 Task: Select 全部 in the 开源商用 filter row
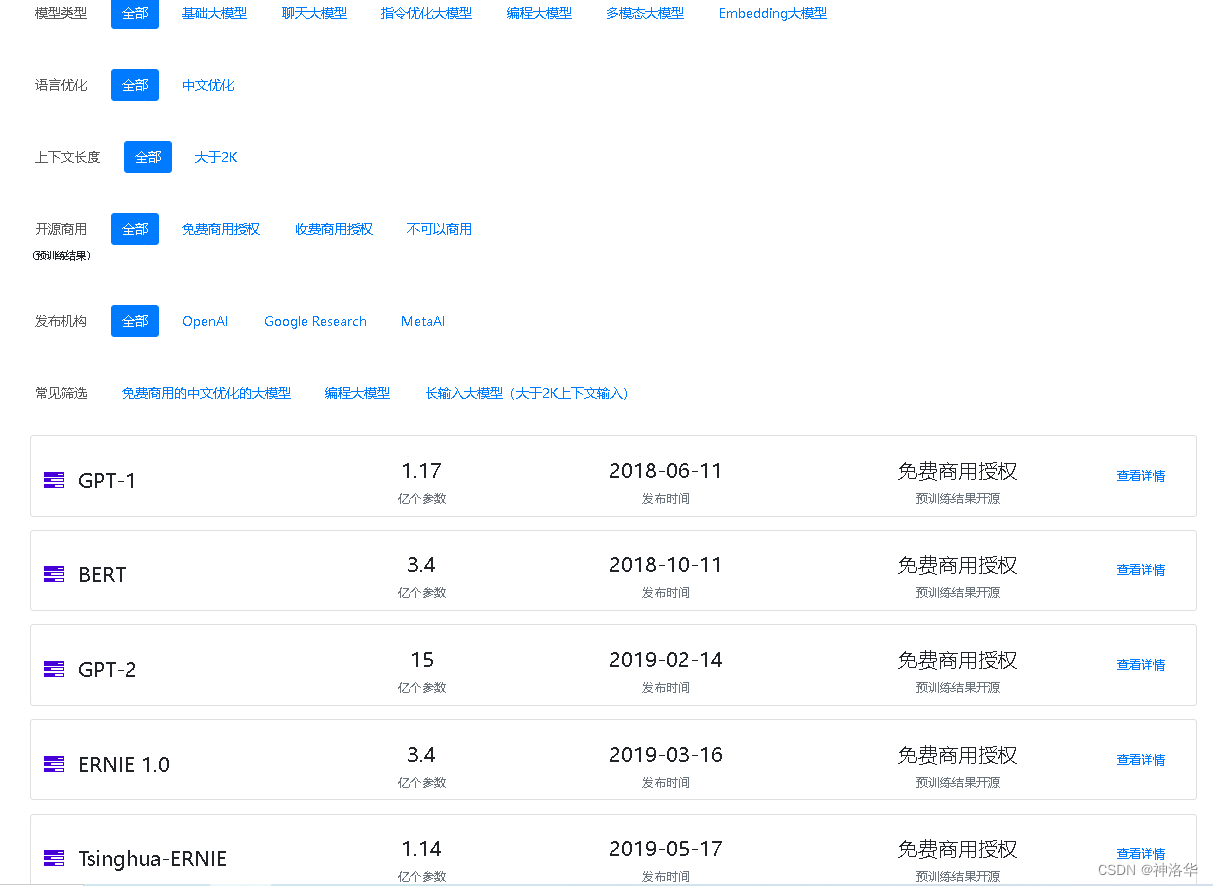point(135,229)
